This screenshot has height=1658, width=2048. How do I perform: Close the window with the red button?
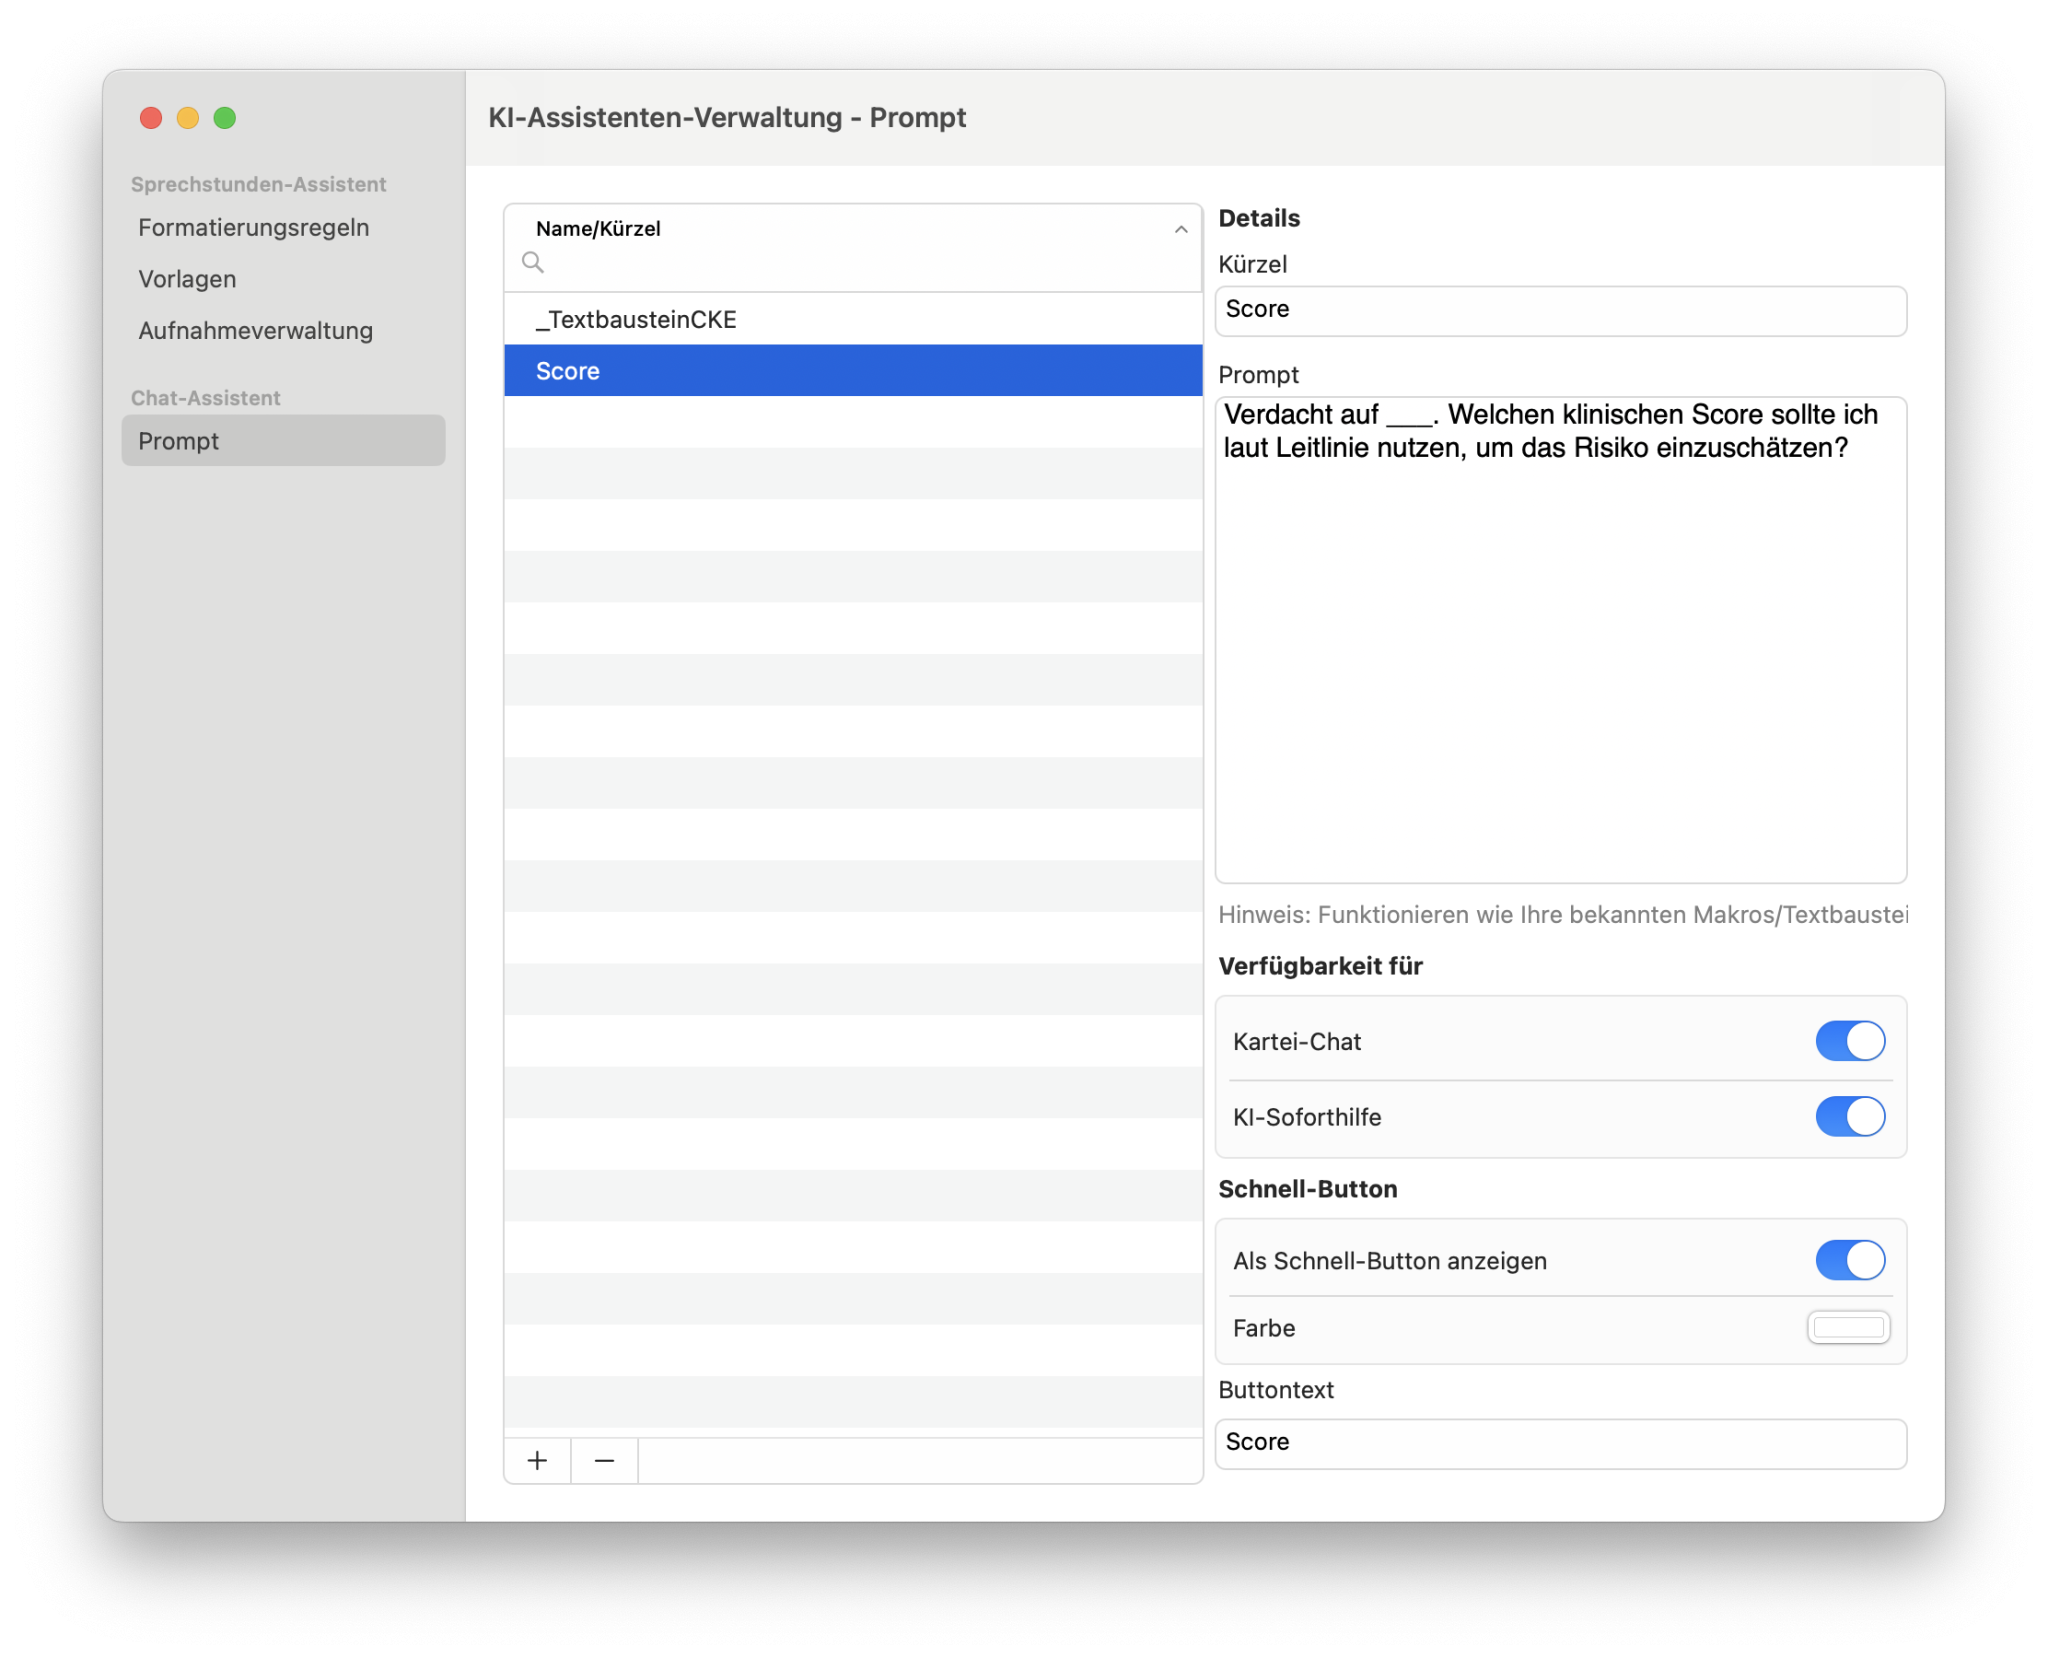[x=151, y=118]
